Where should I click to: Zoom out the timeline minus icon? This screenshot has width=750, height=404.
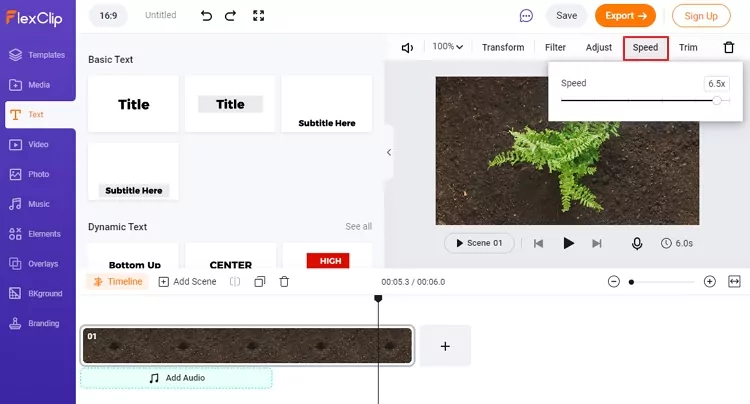[x=614, y=282]
